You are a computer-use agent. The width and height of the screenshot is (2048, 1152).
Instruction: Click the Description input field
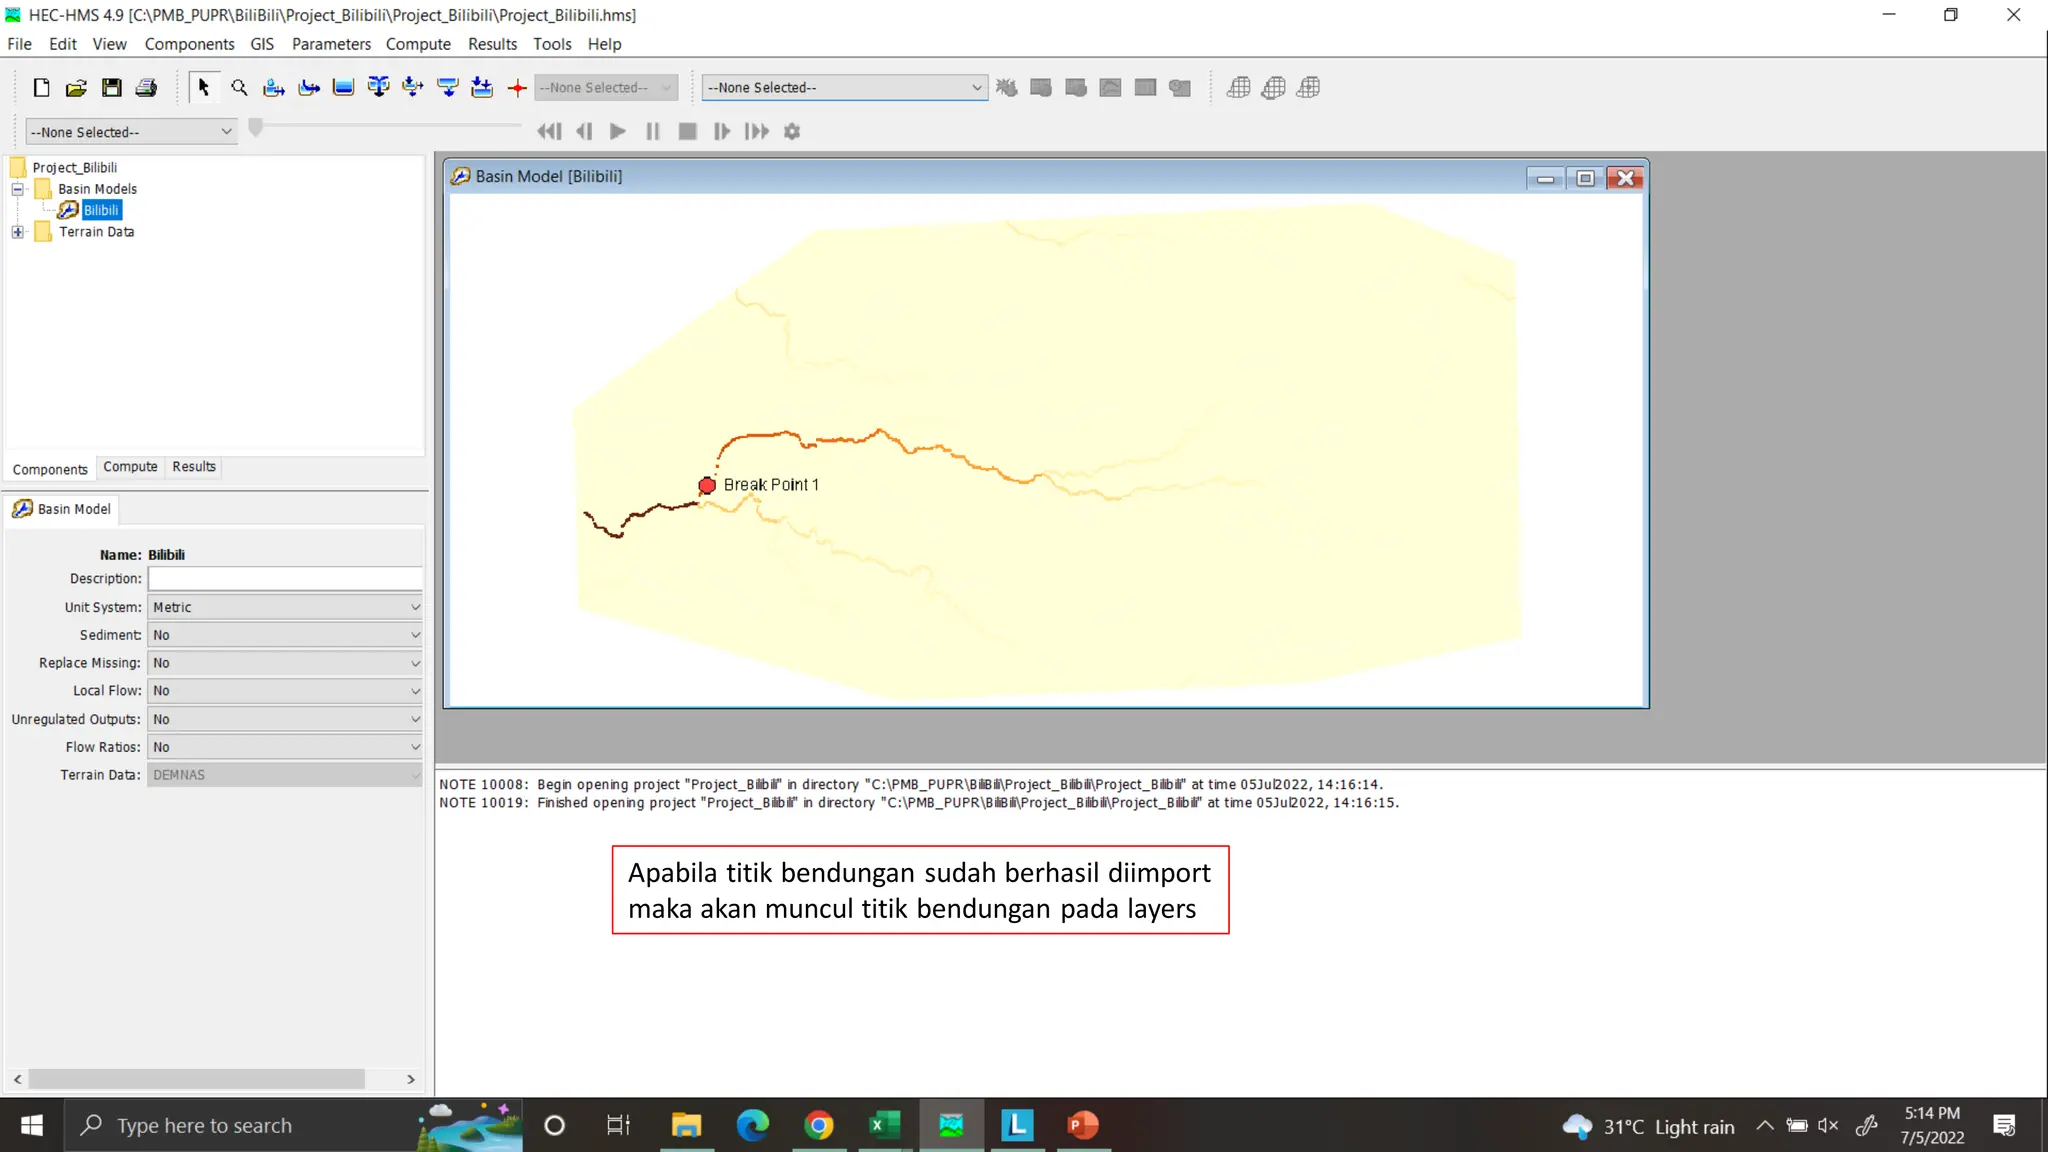285,579
